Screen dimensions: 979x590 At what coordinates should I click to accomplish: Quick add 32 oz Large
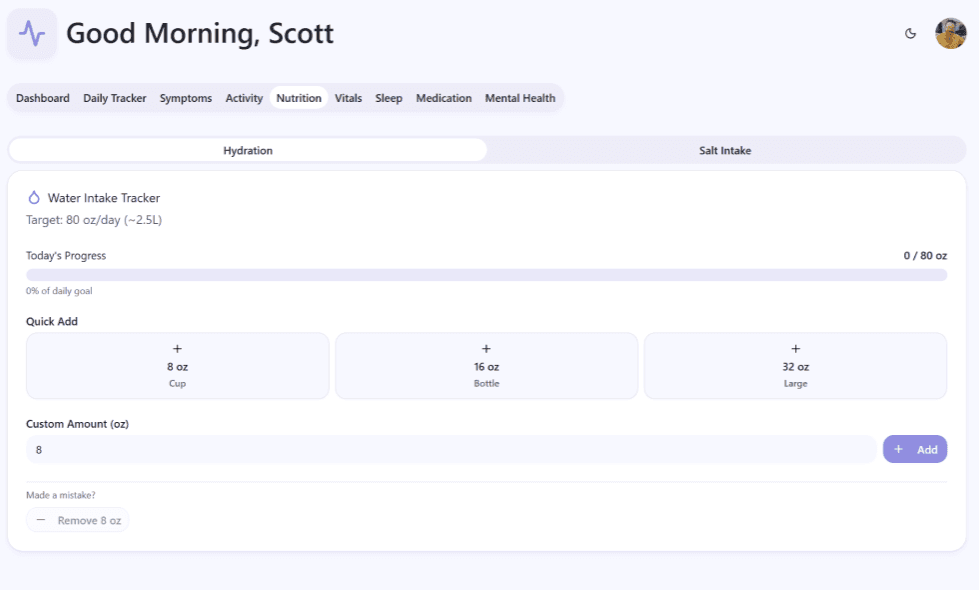[795, 366]
